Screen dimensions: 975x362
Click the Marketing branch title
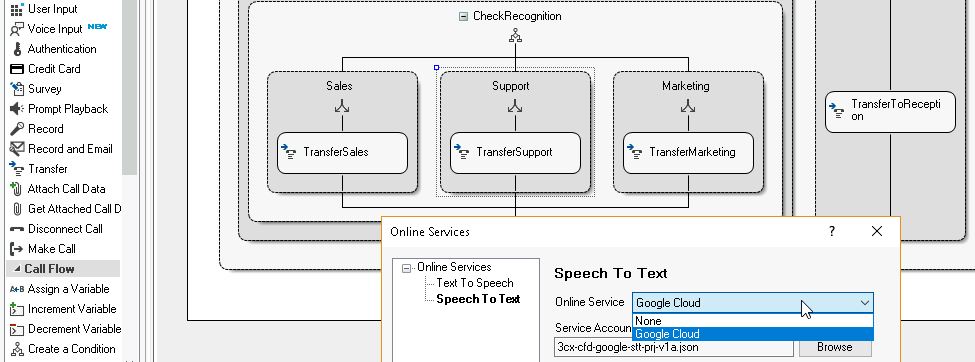[686, 86]
